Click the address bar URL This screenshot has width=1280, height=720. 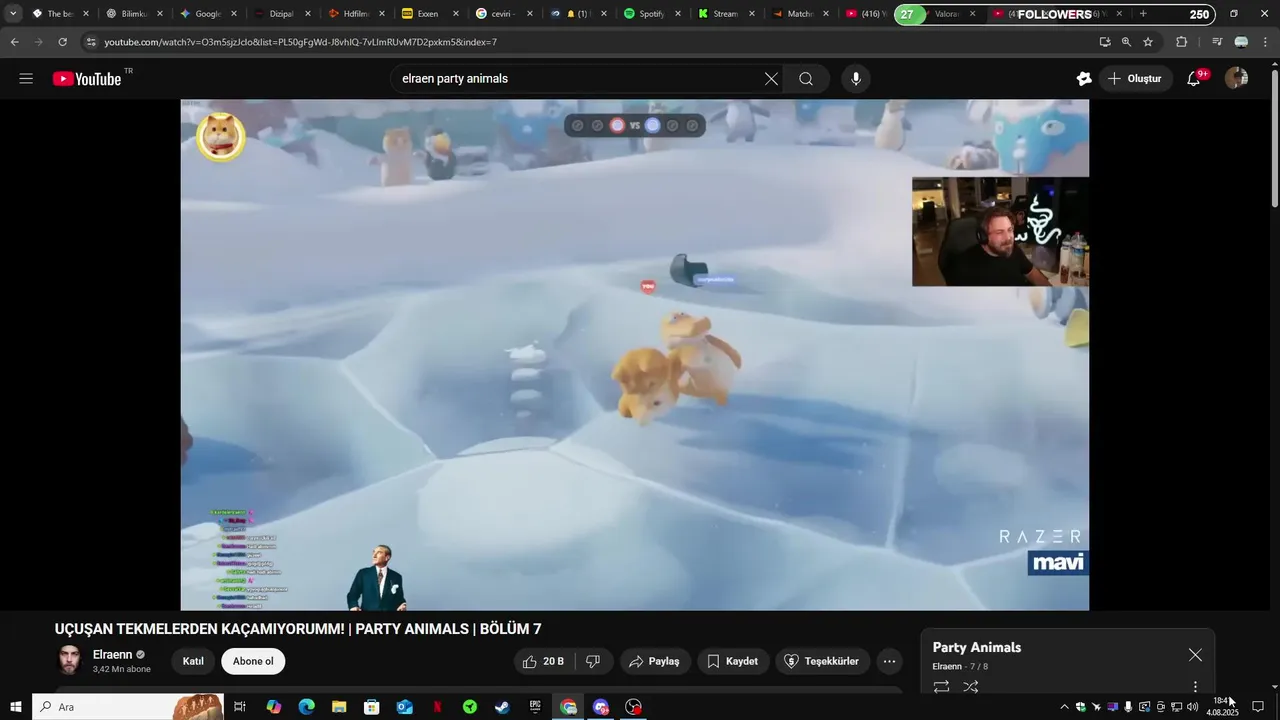click(x=300, y=42)
